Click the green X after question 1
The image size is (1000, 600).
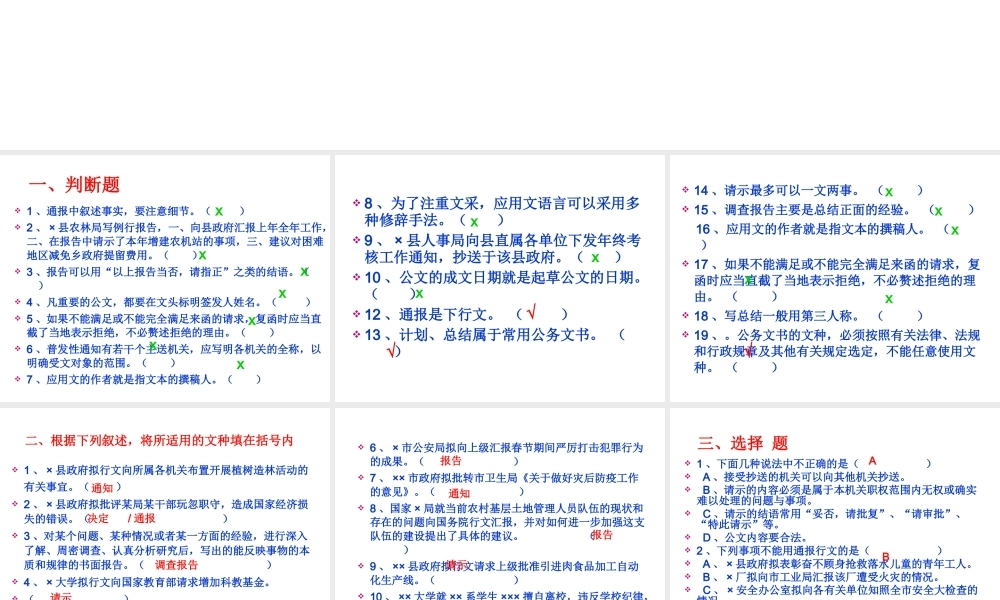218,211
